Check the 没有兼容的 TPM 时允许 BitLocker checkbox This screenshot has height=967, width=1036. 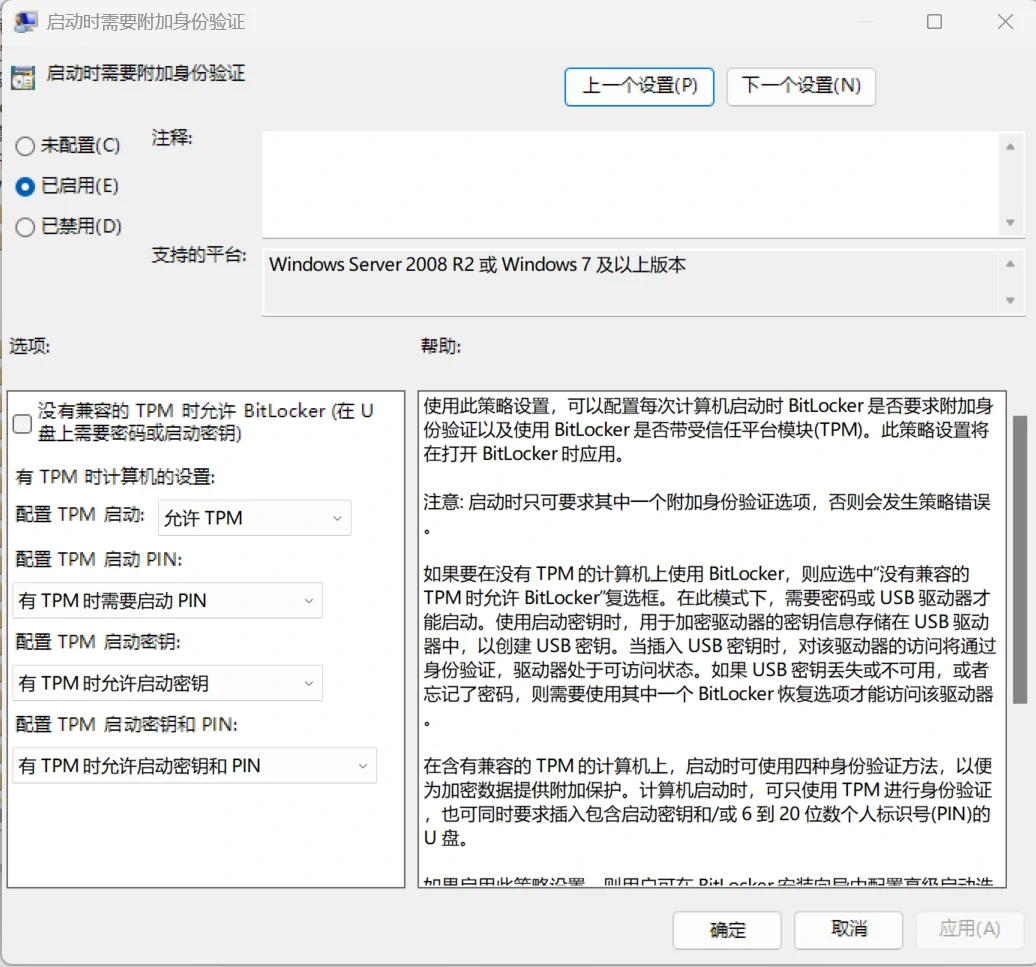tap(22, 423)
